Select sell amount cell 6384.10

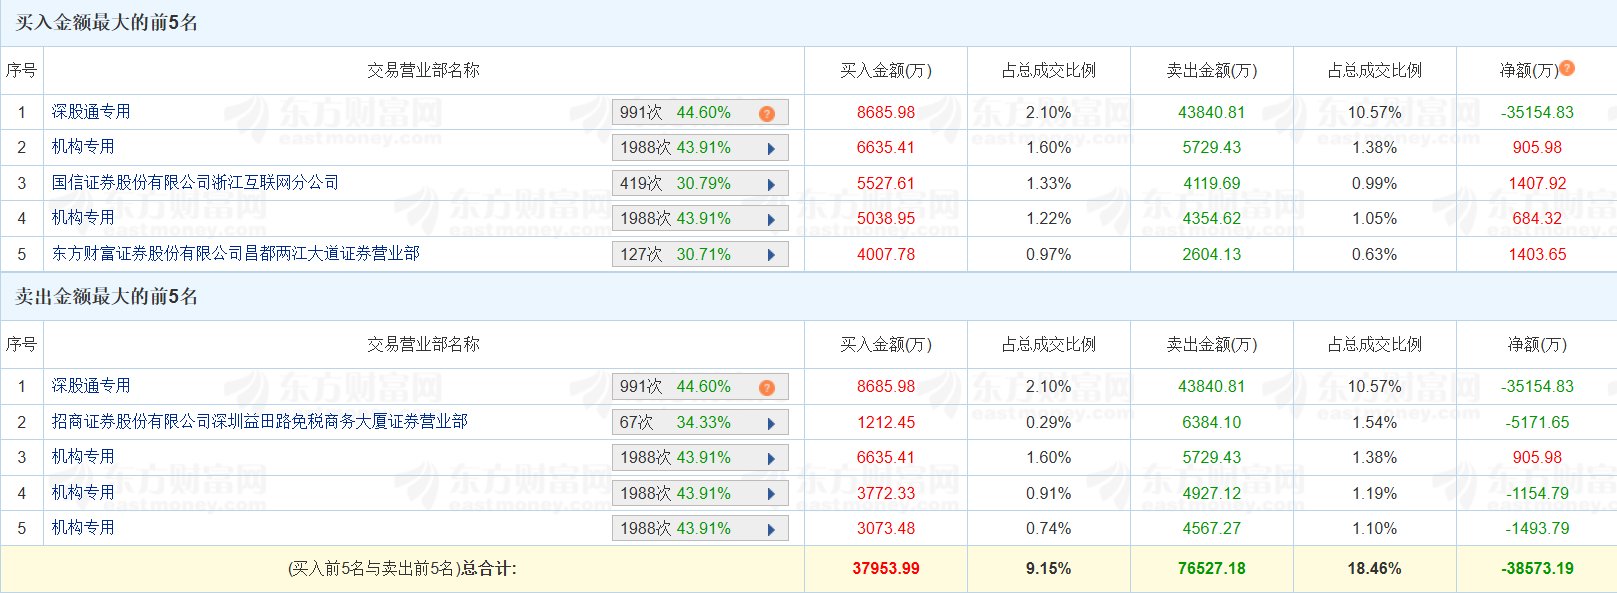coord(1212,422)
